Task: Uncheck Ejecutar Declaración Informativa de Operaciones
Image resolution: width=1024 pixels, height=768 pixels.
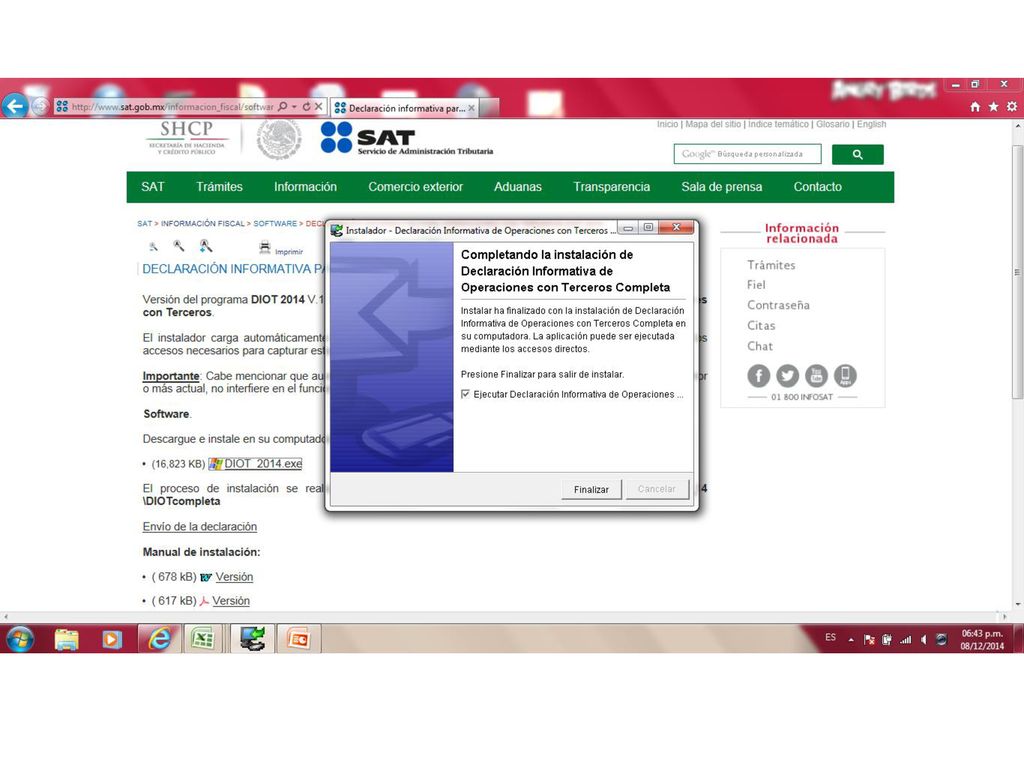Action: coord(465,394)
